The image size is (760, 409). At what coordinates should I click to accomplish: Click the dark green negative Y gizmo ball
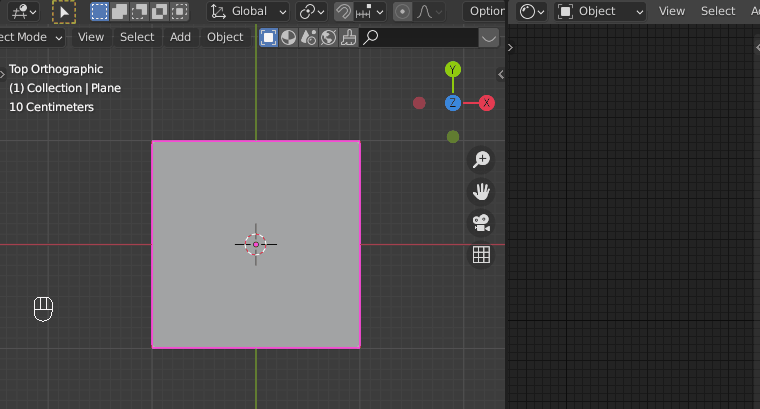click(453, 137)
